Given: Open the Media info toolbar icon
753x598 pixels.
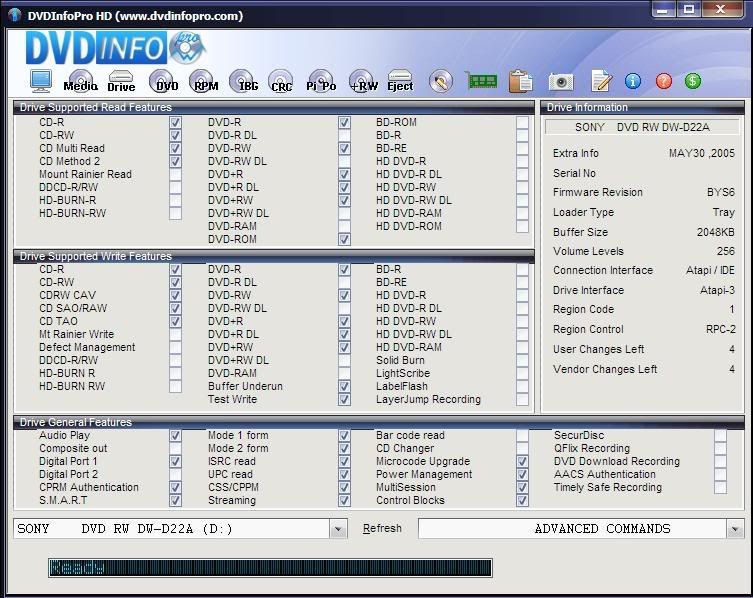Looking at the screenshot, I should click(x=81, y=80).
